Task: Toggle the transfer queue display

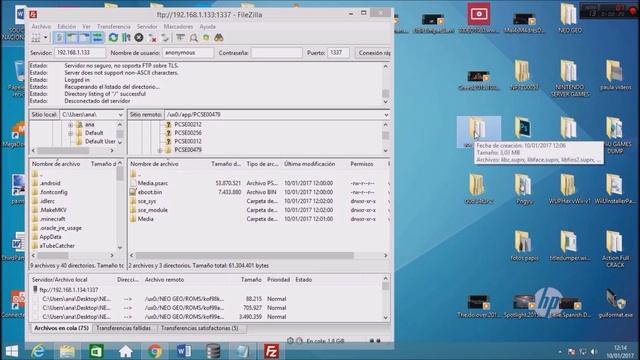Action: [97, 38]
